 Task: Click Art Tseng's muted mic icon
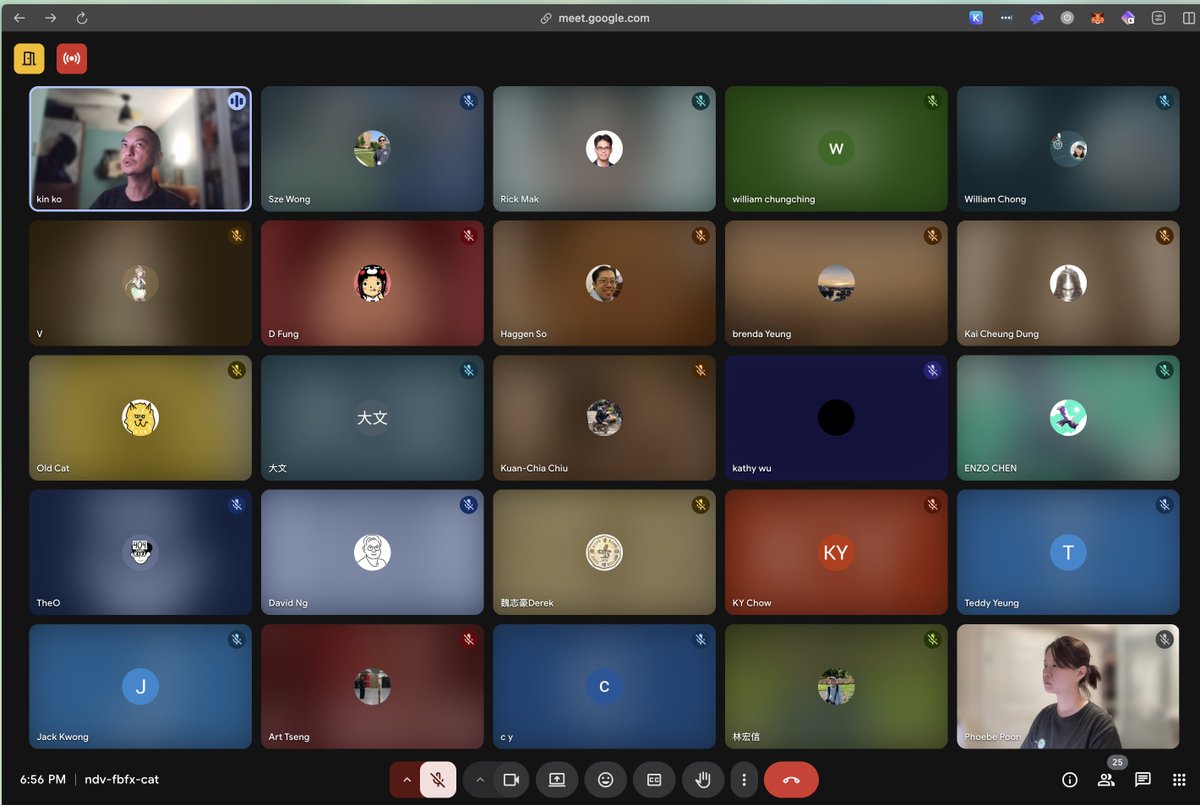[468, 639]
